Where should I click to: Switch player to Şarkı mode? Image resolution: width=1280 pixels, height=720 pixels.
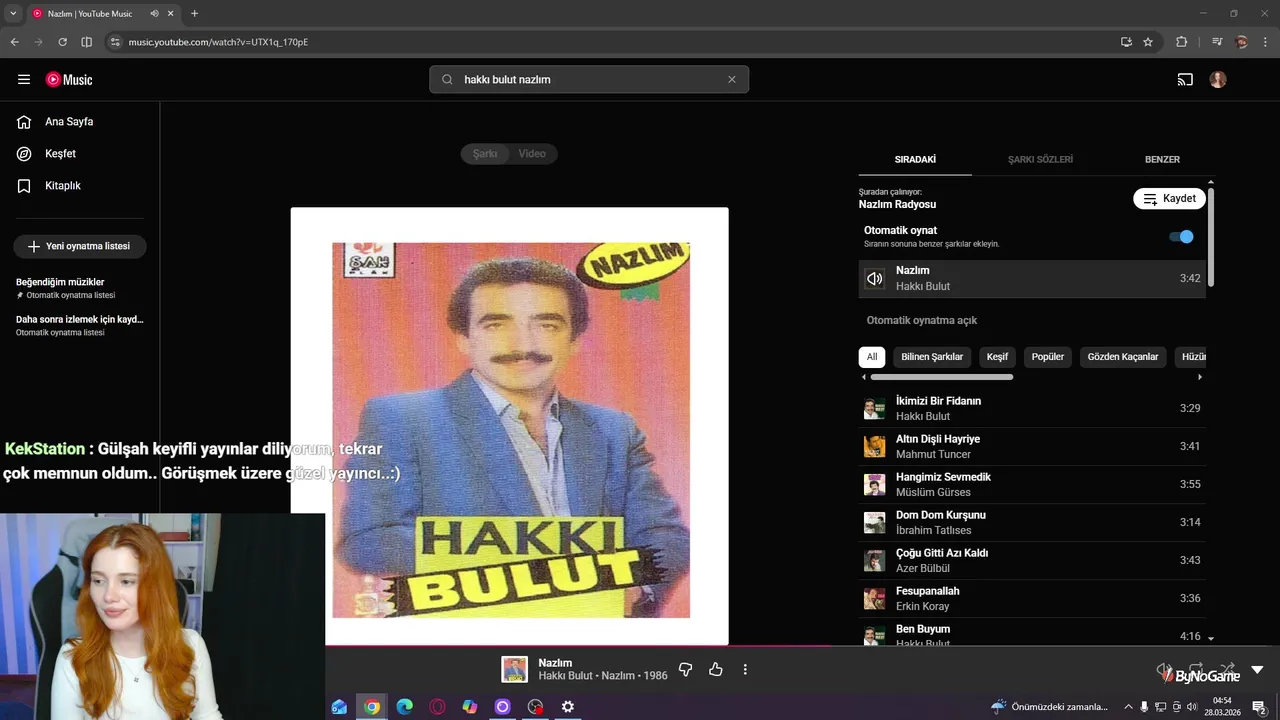485,154
